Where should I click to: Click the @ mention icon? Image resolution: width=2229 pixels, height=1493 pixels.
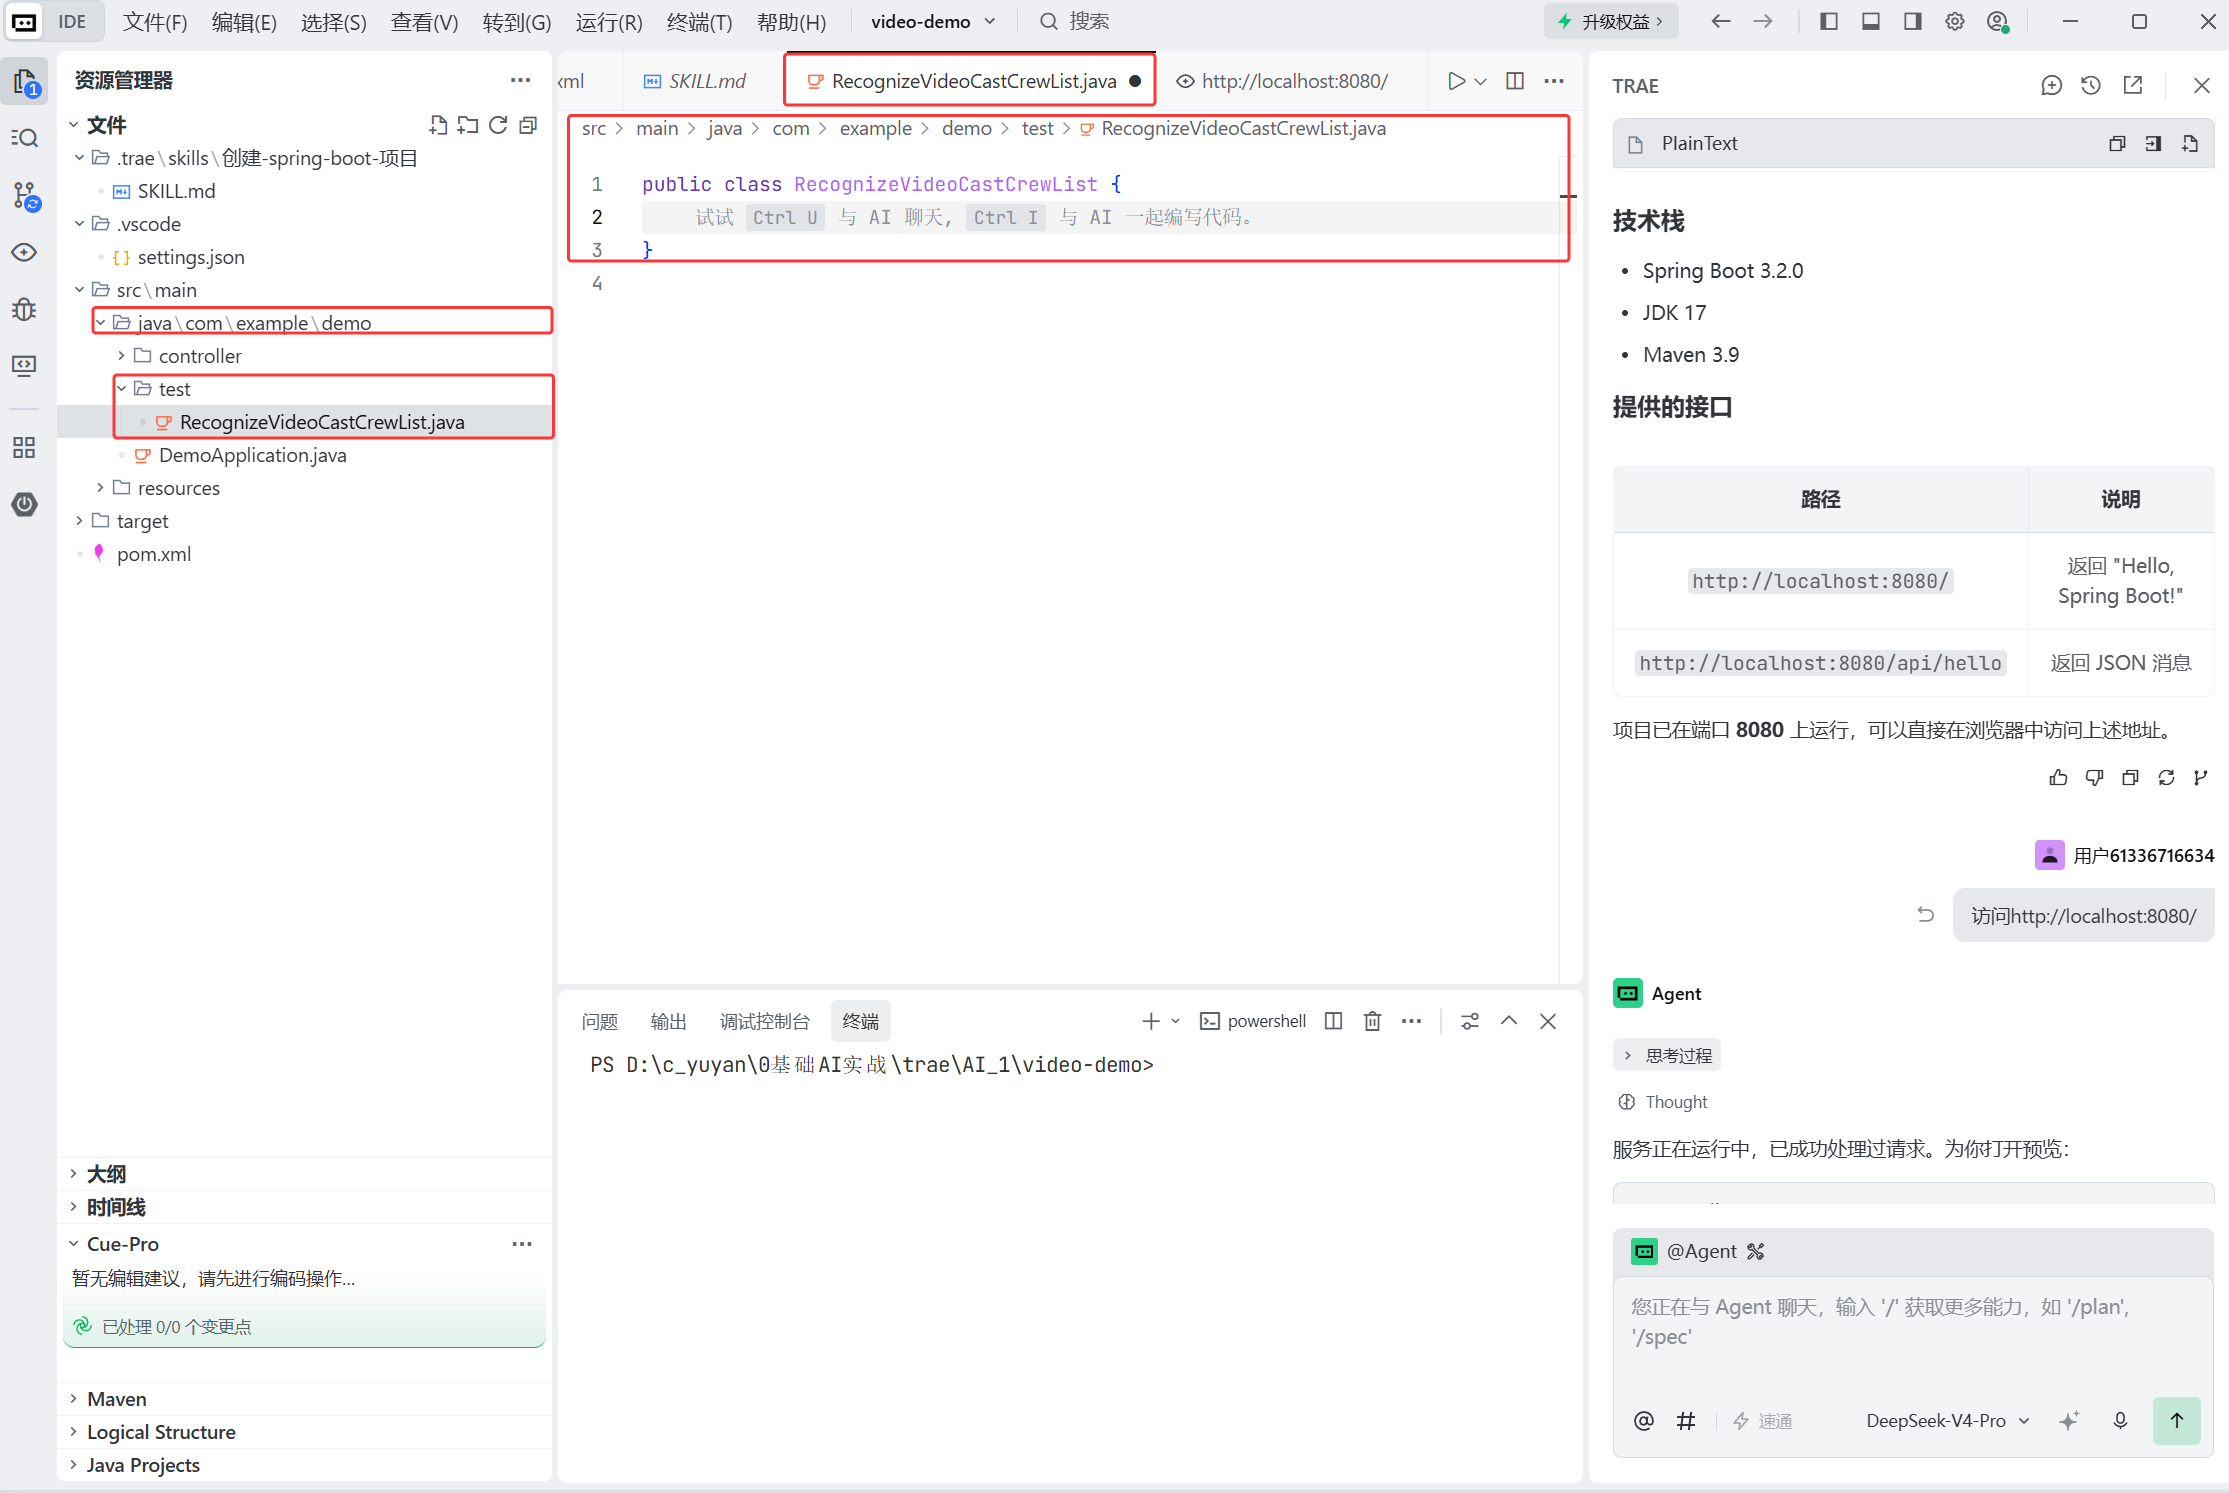click(x=1644, y=1421)
